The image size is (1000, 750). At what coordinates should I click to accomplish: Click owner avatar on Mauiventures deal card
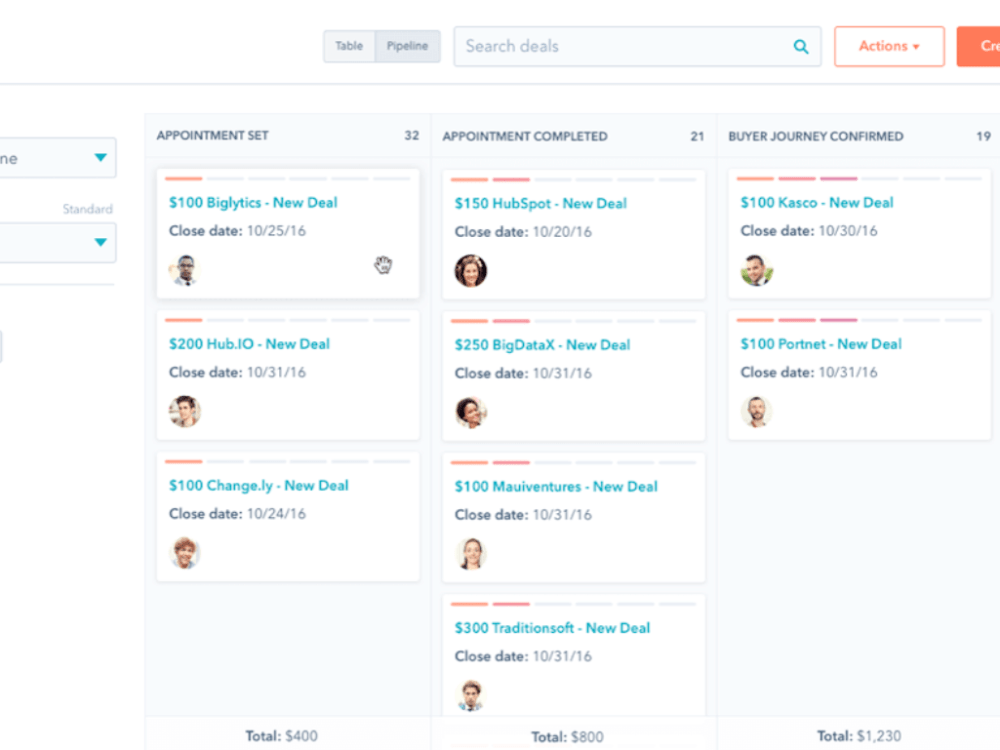(471, 554)
